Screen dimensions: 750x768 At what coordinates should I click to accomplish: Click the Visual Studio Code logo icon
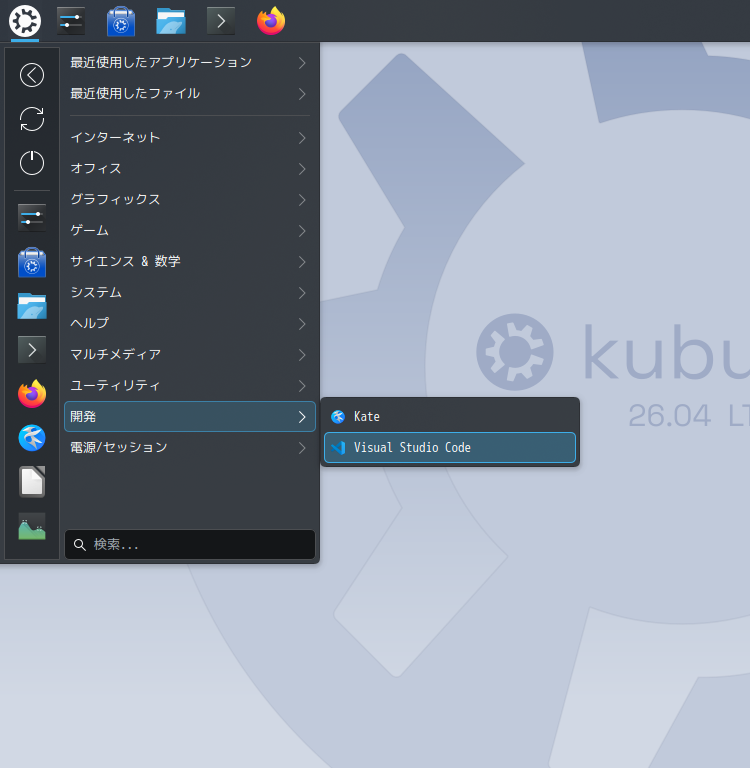(x=338, y=448)
